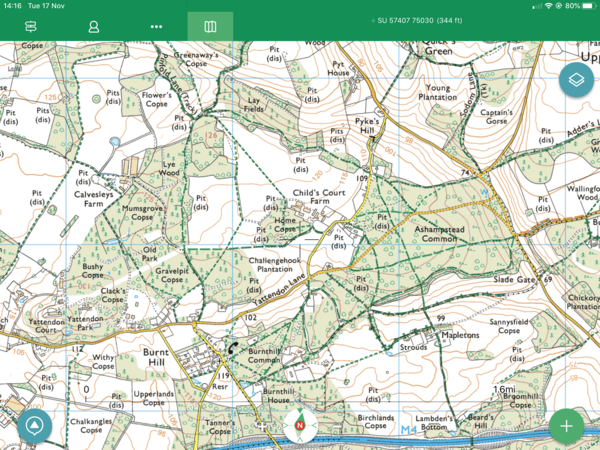Open the more options ellipsis tab

click(x=156, y=26)
